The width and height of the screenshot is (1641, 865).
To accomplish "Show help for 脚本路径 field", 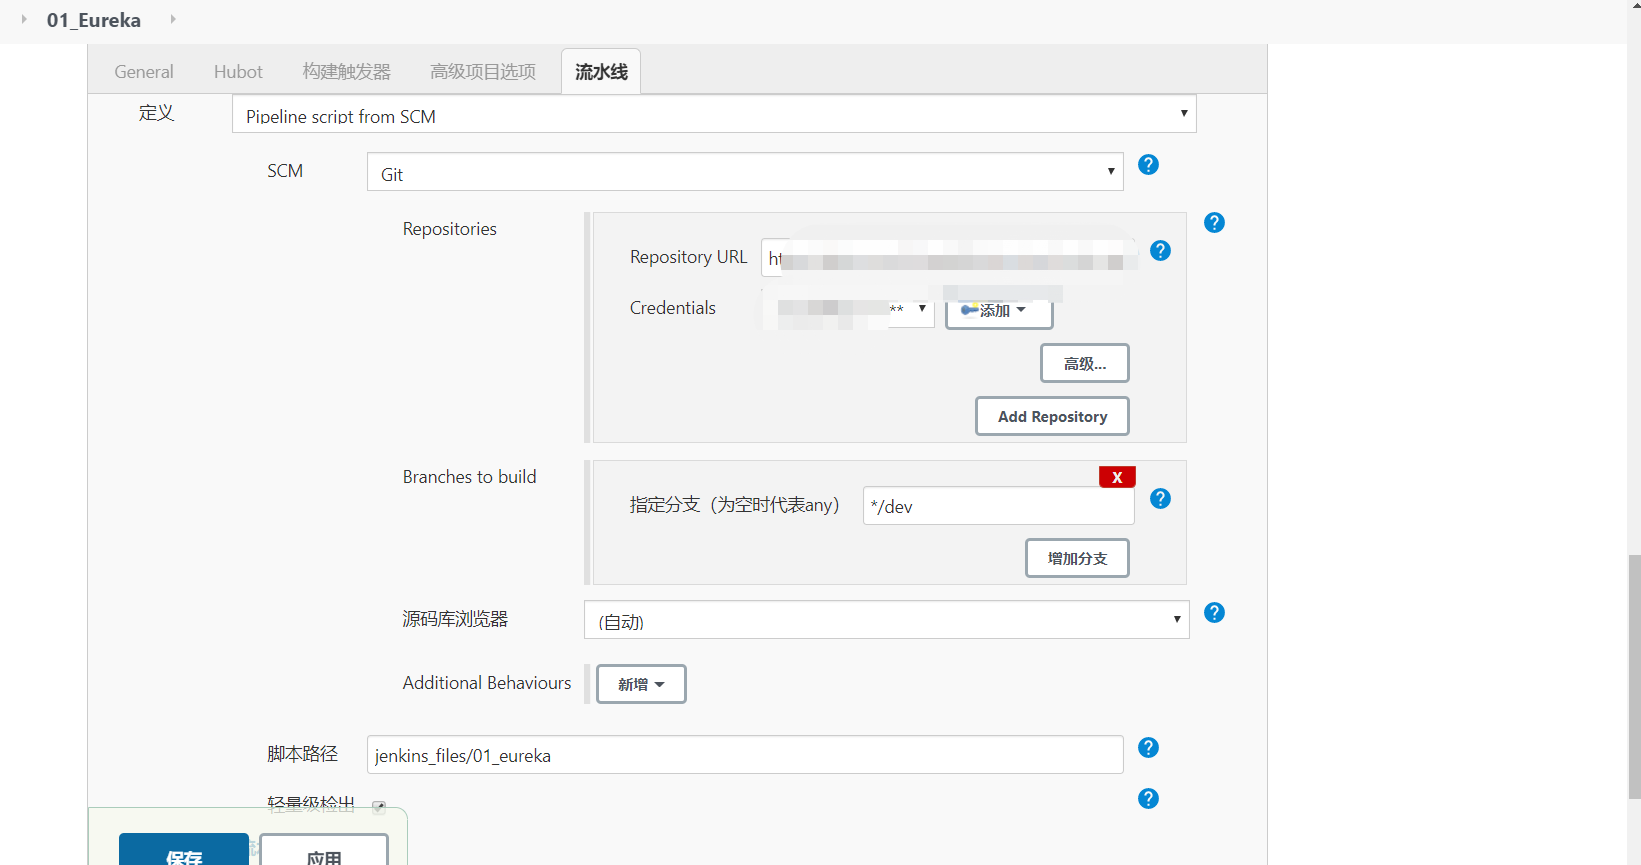I will [x=1148, y=748].
